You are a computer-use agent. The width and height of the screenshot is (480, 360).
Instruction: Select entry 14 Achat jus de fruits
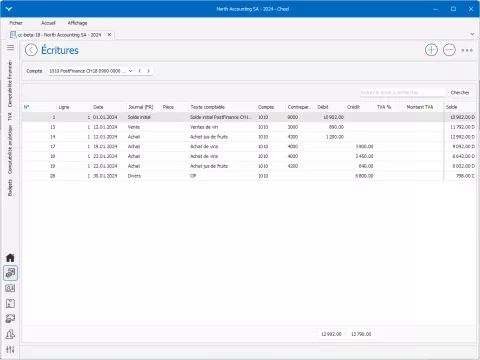click(x=249, y=137)
